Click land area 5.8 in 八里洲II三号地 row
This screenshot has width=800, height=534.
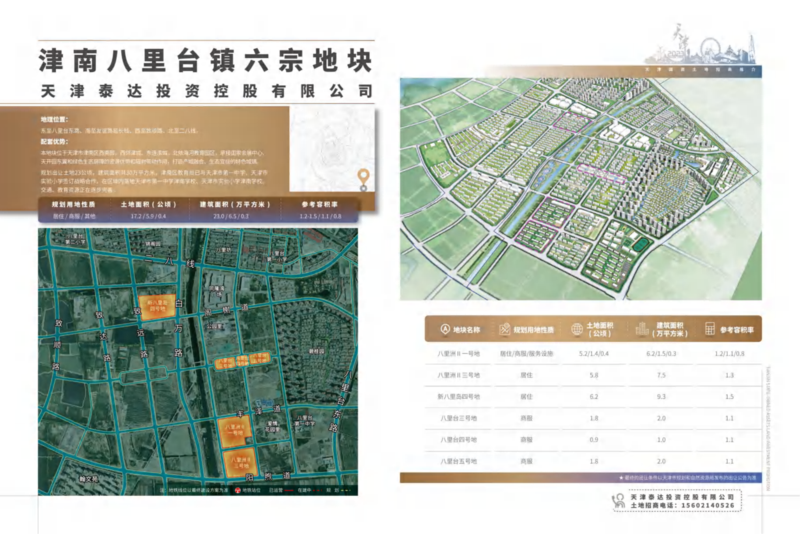tap(594, 375)
